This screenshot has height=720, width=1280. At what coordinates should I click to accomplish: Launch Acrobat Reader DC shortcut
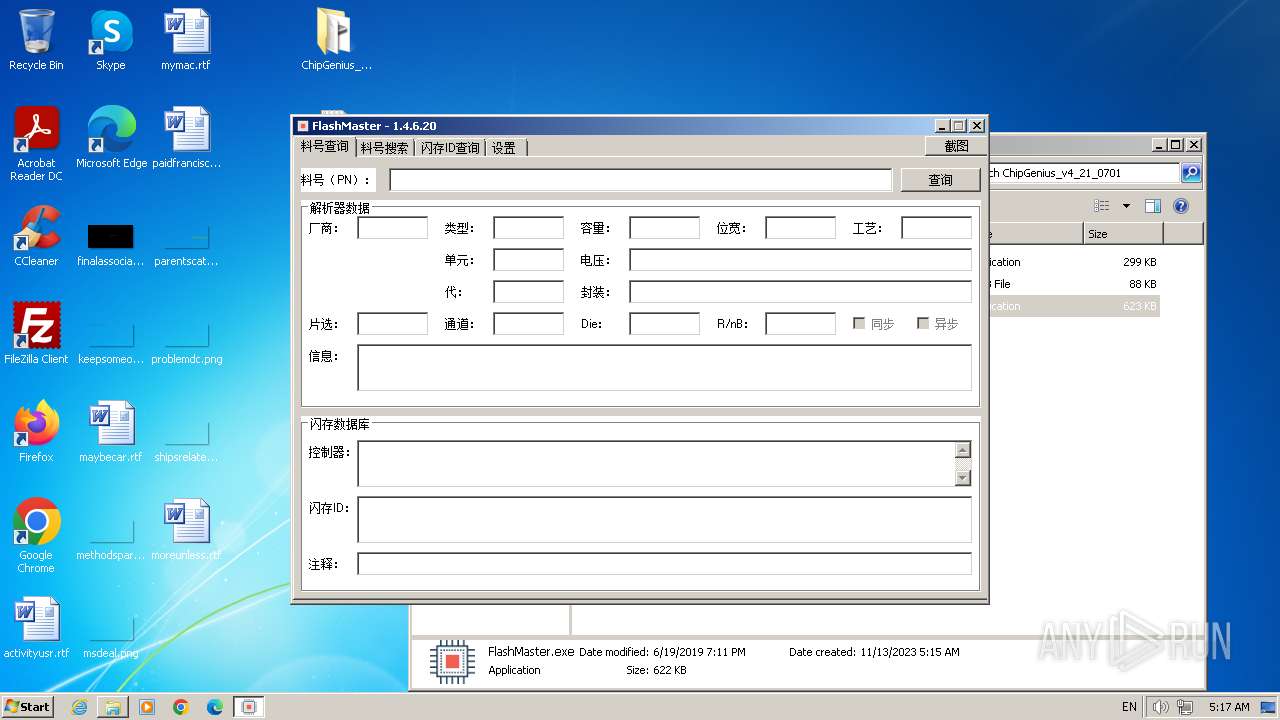pyautogui.click(x=36, y=143)
